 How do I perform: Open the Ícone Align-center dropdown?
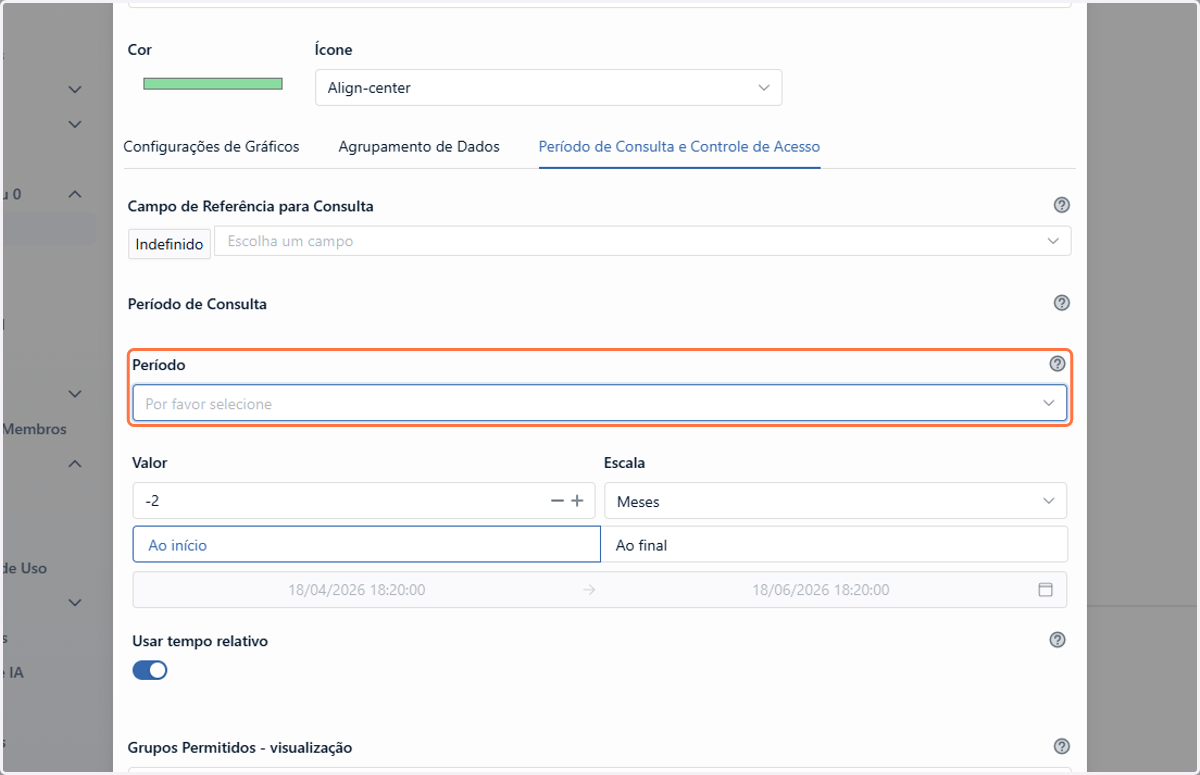[x=548, y=88]
